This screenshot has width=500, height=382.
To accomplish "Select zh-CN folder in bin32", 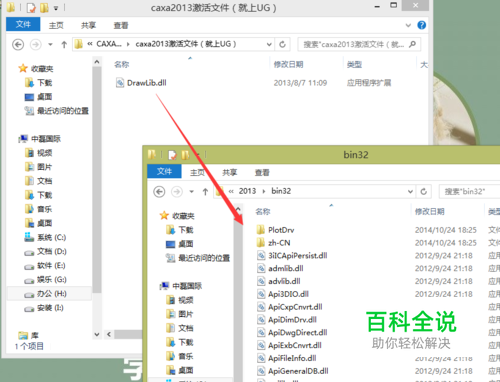I will pyautogui.click(x=273, y=243).
